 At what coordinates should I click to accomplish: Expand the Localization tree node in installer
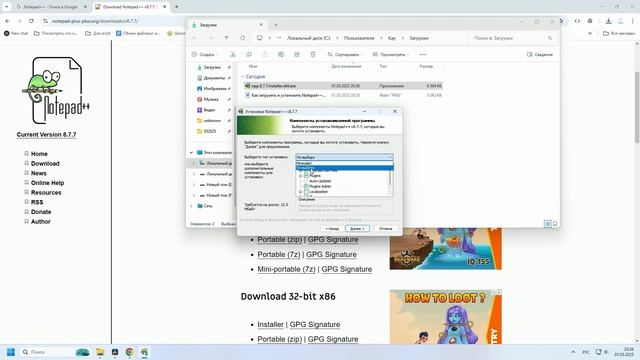click(301, 191)
